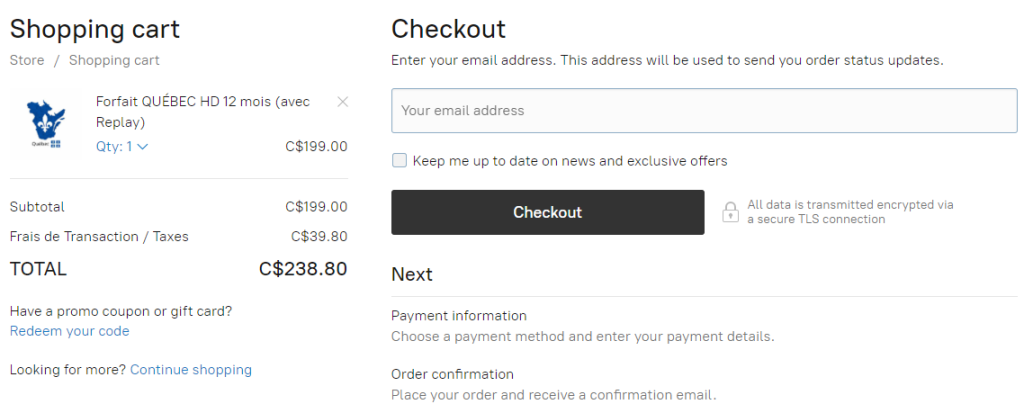The height and width of the screenshot is (413, 1024).
Task: Open the Québec fleur-de-lis product thumbnail
Action: click(43, 124)
